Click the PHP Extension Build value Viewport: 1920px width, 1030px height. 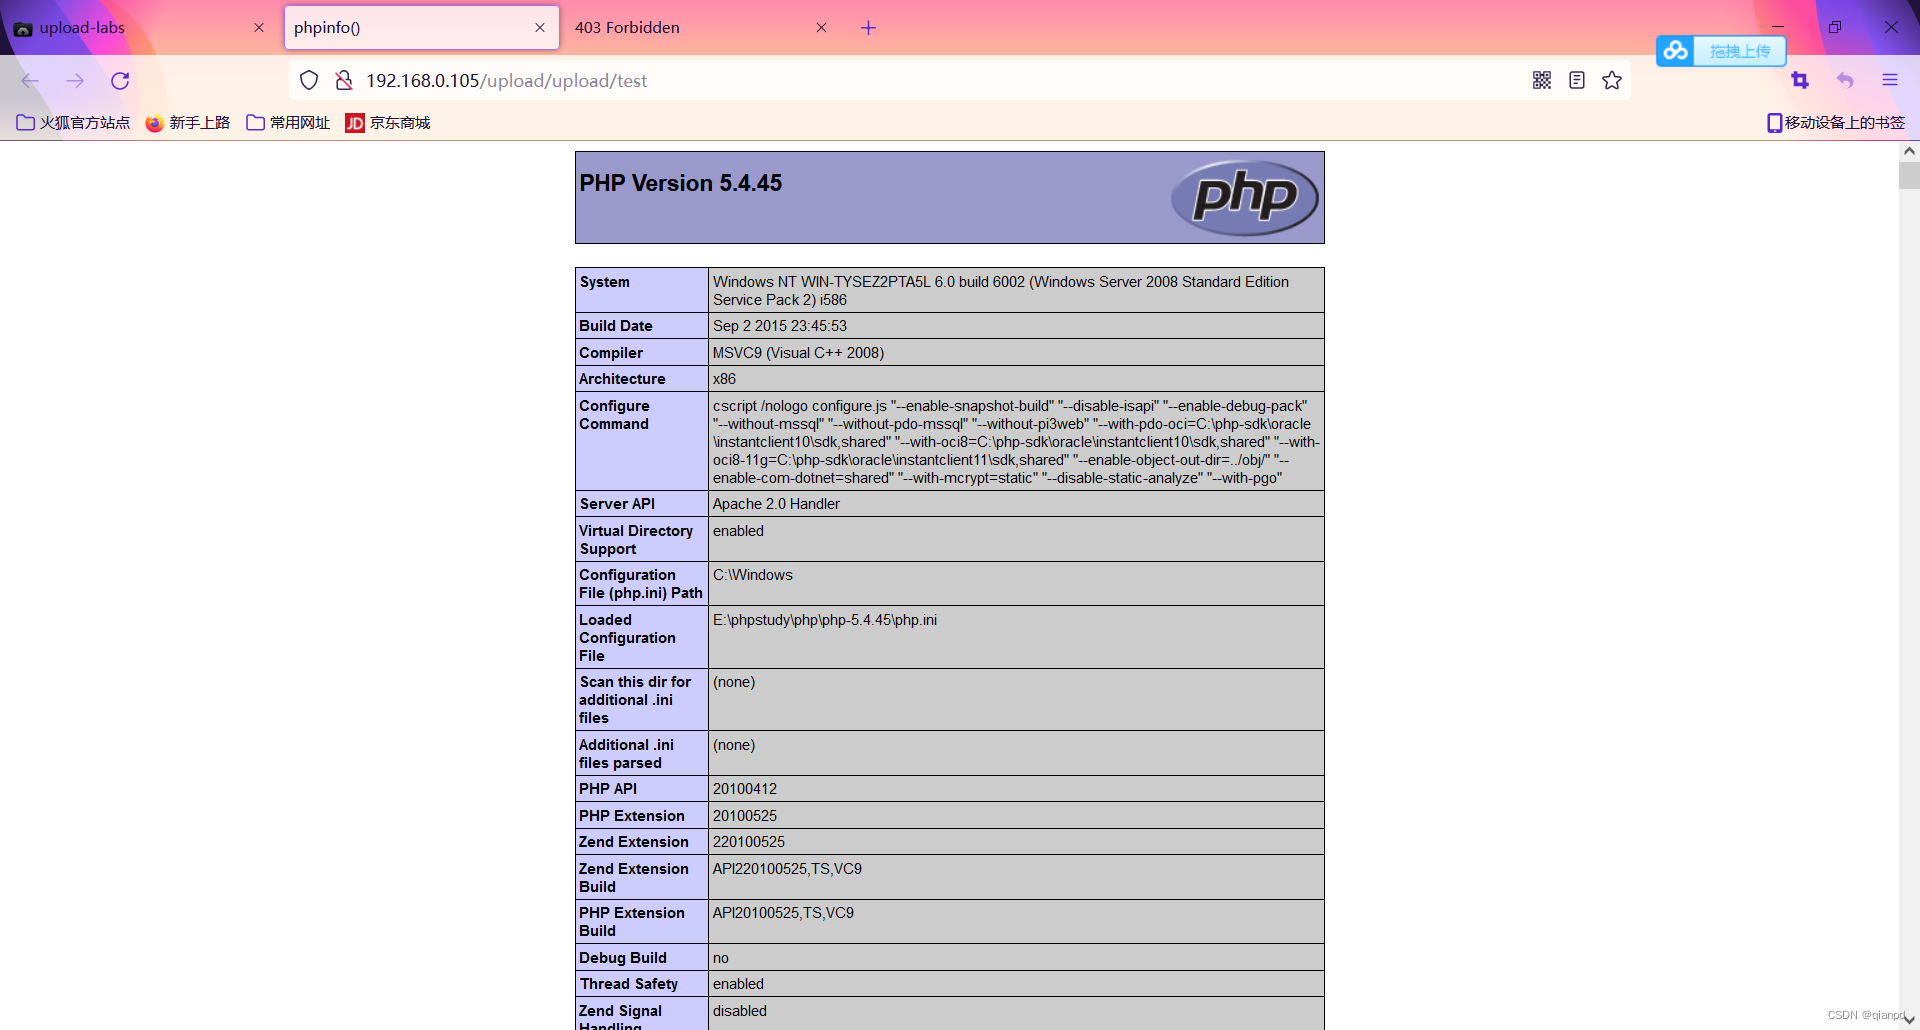click(783, 913)
